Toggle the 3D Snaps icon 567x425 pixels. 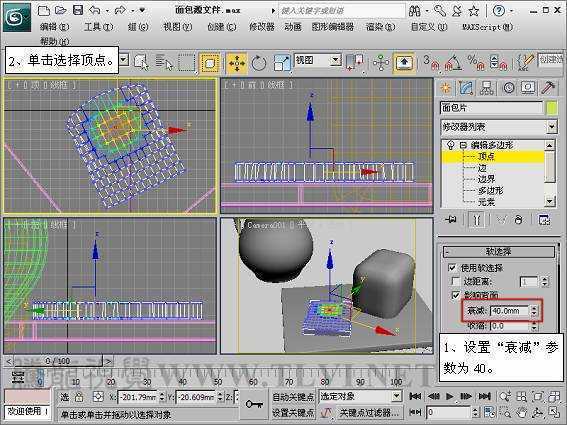(431, 62)
